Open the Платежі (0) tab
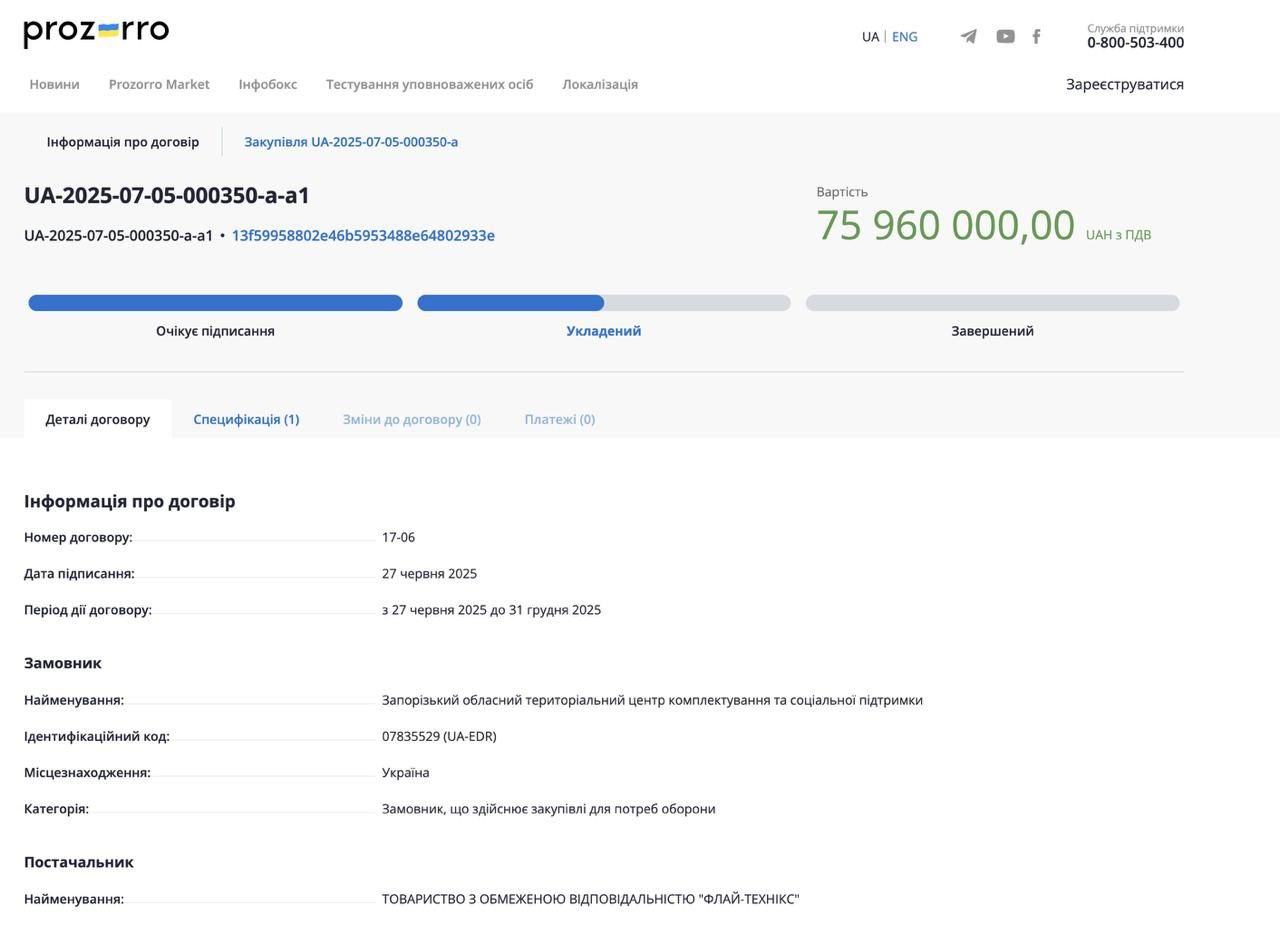Viewport: 1280px width, 925px height. [559, 419]
